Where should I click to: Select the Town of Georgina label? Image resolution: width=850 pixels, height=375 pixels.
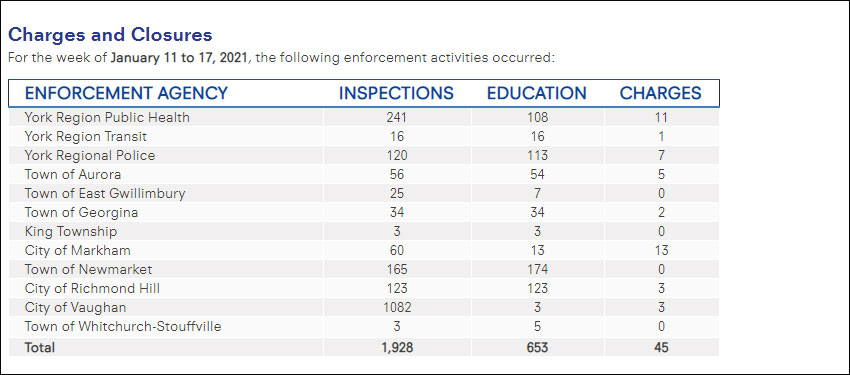pyautogui.click(x=81, y=212)
